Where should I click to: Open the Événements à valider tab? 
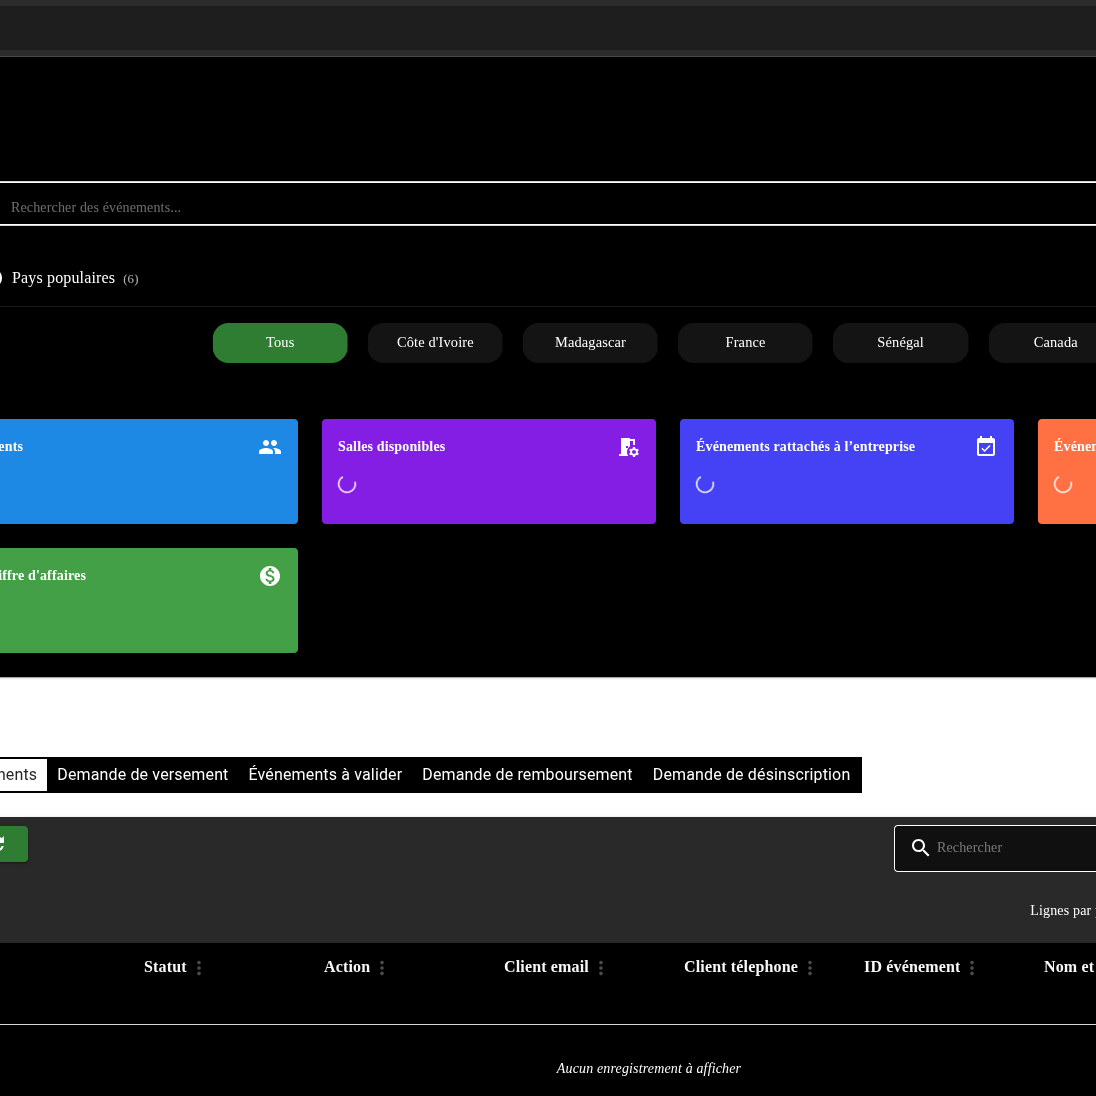coord(325,775)
